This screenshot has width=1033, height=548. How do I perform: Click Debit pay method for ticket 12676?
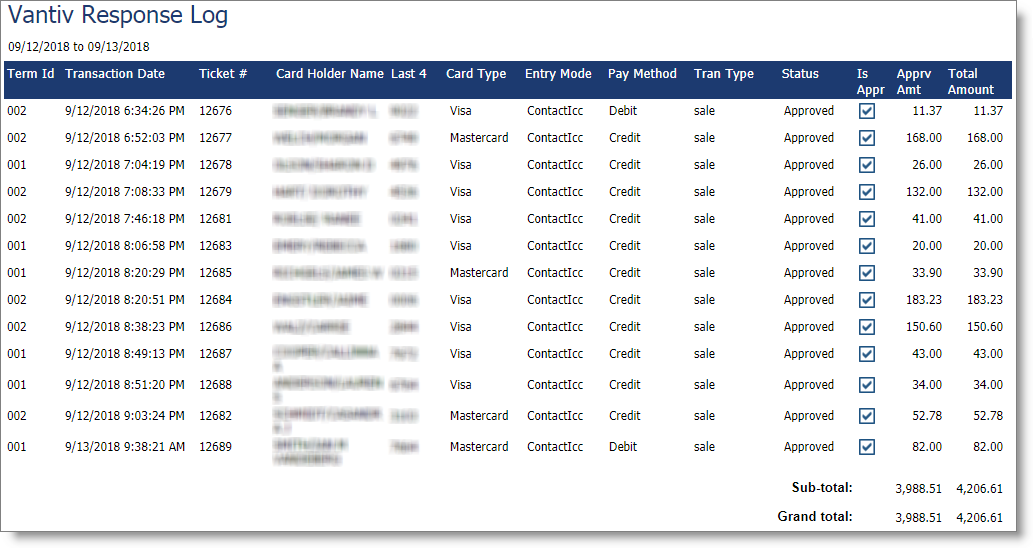(623, 111)
